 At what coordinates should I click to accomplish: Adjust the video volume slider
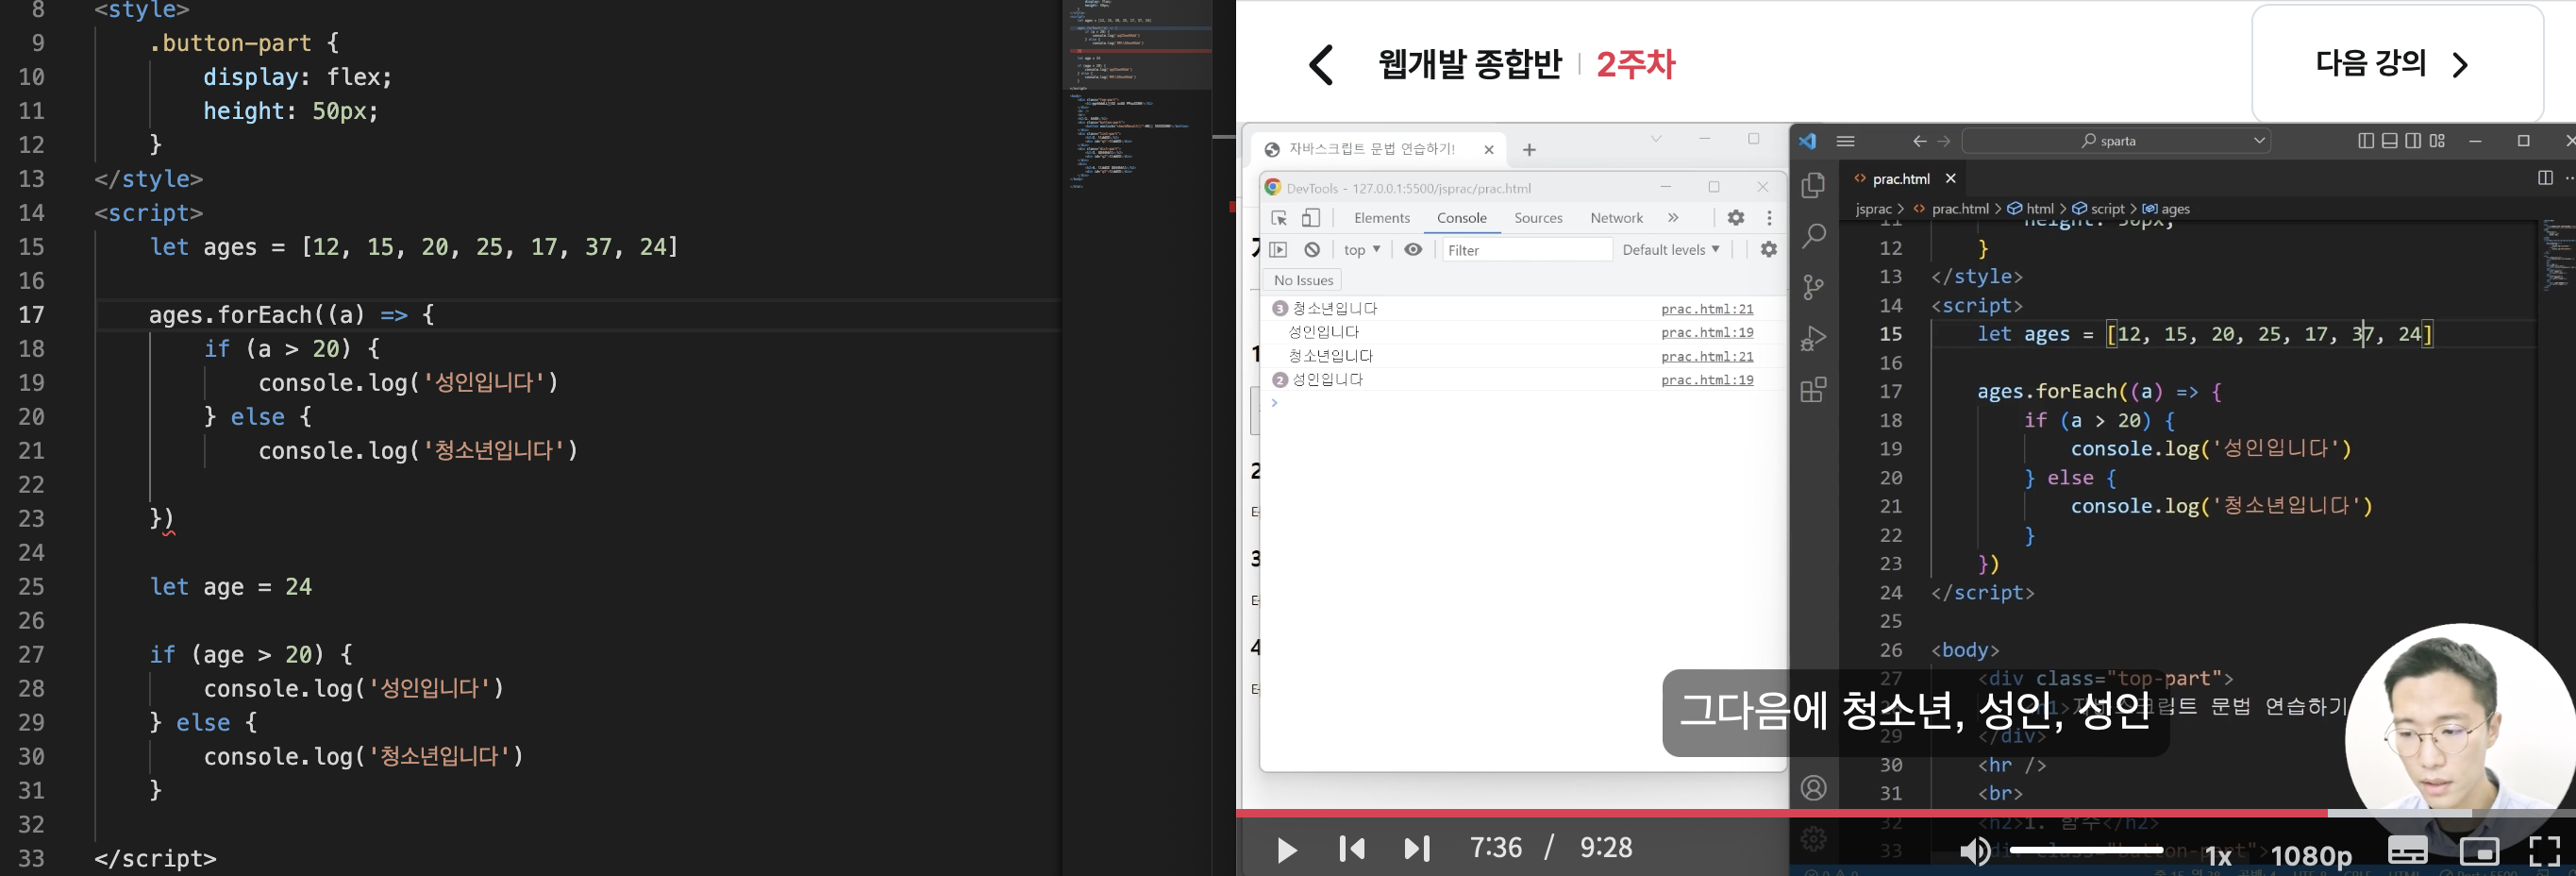(2088, 850)
